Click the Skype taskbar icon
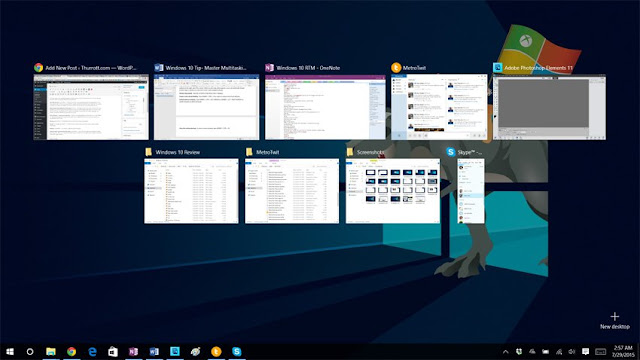The image size is (640, 360). [237, 351]
